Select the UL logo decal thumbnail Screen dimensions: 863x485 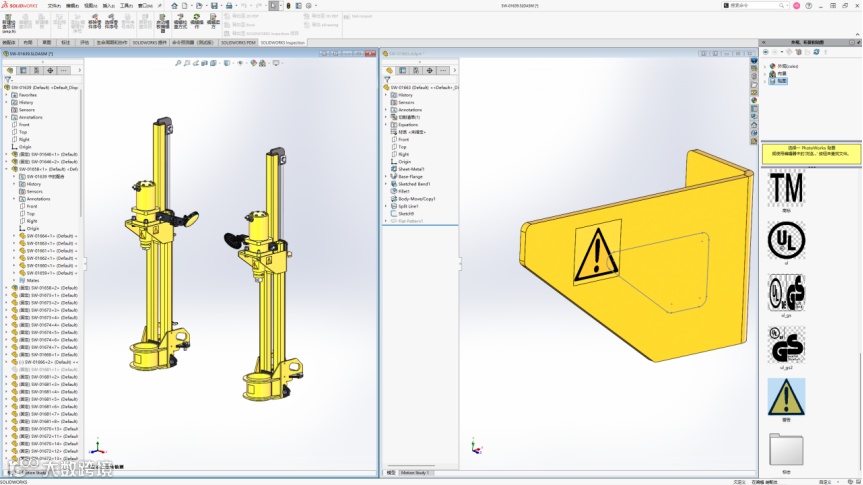(786, 240)
